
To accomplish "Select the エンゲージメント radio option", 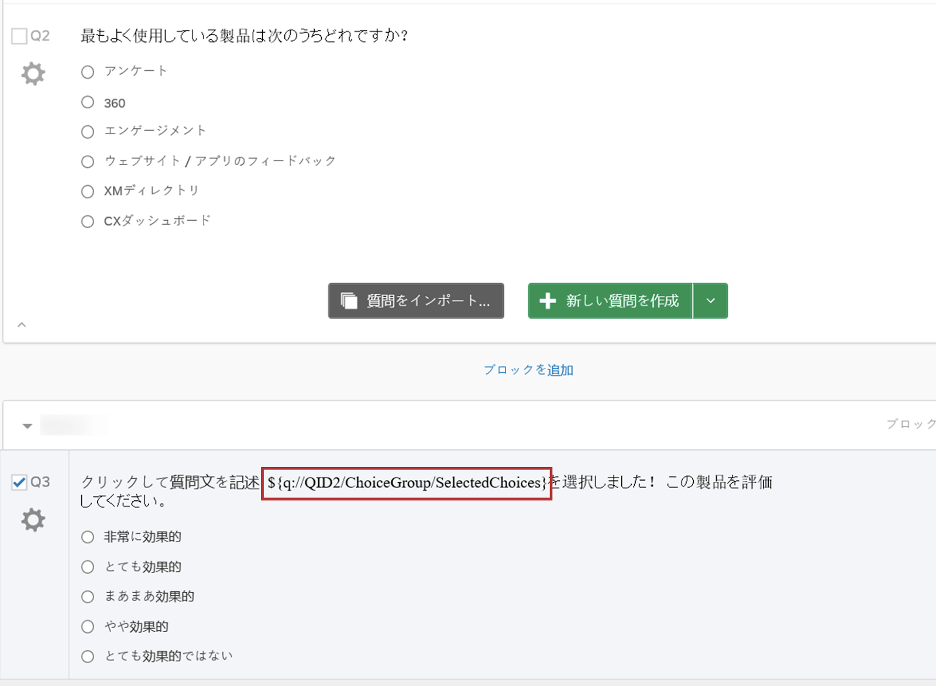I will click(88, 131).
